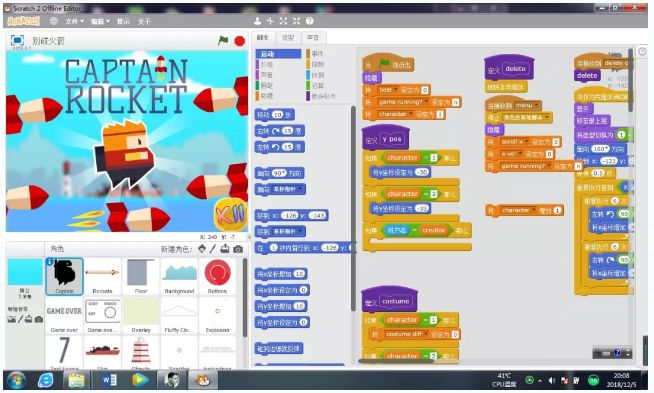654x393 pixels.
Task: Add new sprite from camera icon
Action: 238,249
